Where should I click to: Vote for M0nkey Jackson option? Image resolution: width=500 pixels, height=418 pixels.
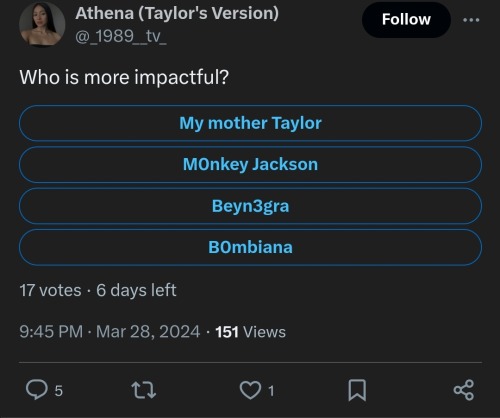coord(250,164)
